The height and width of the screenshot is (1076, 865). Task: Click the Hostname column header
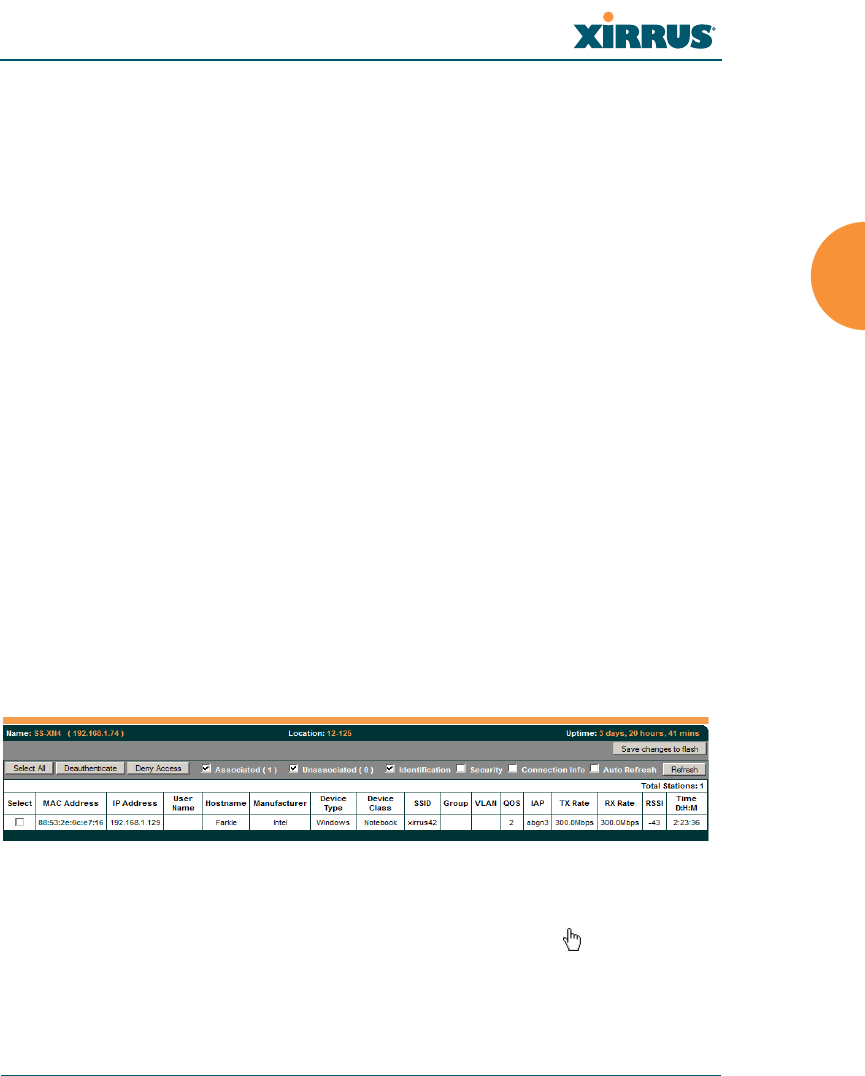(x=226, y=803)
